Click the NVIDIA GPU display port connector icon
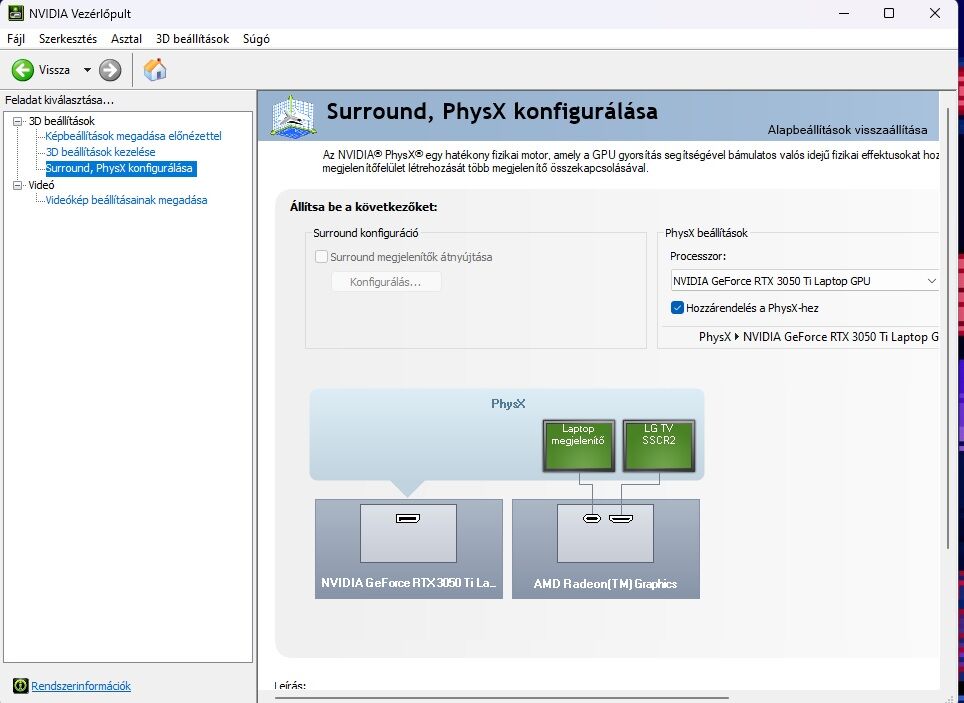The width and height of the screenshot is (964, 703). 408,518
